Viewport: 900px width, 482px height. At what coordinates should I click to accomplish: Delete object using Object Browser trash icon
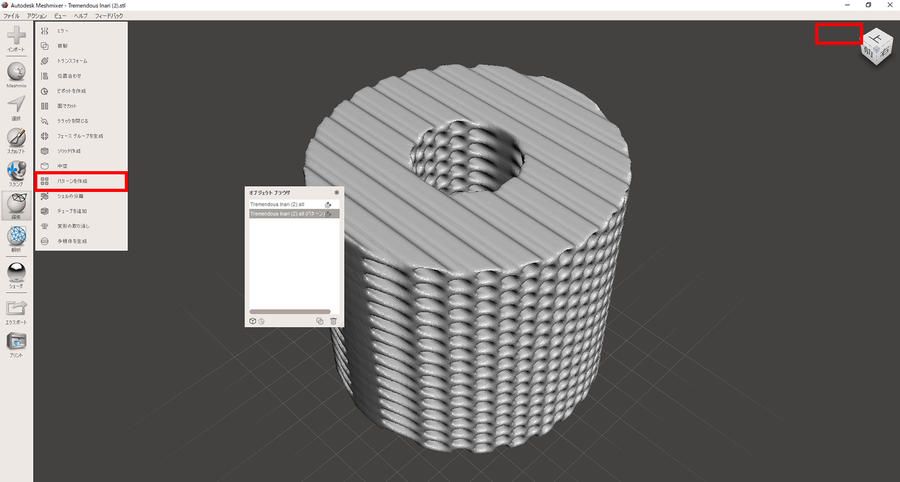[334, 321]
